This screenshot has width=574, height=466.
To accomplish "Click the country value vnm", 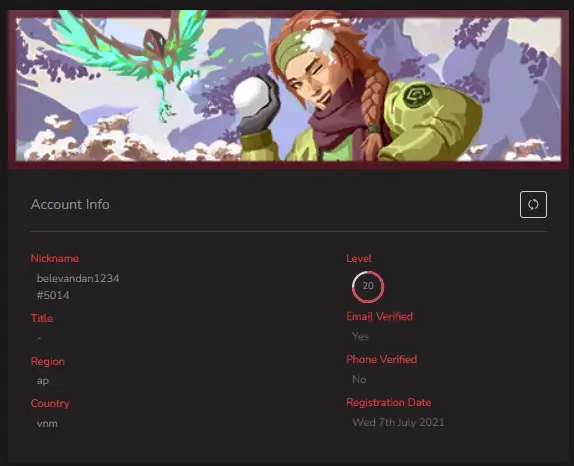I will coord(47,424).
